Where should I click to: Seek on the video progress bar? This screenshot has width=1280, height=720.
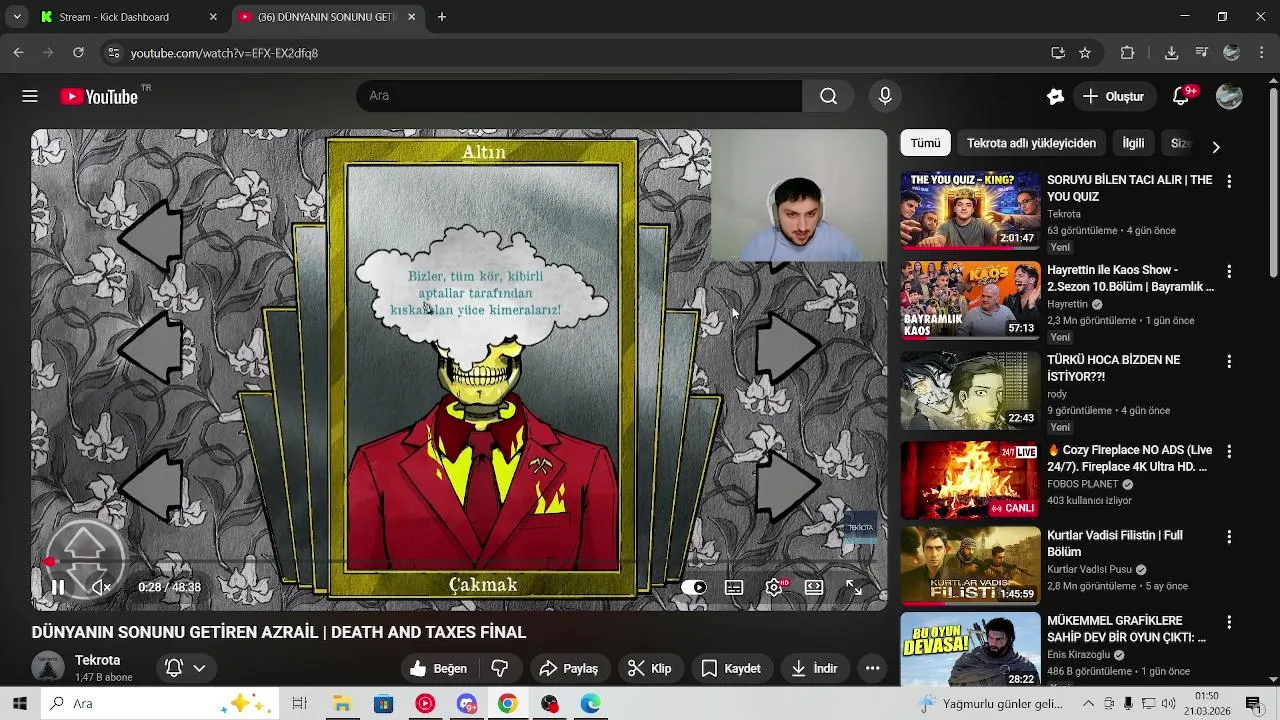coord(459,563)
